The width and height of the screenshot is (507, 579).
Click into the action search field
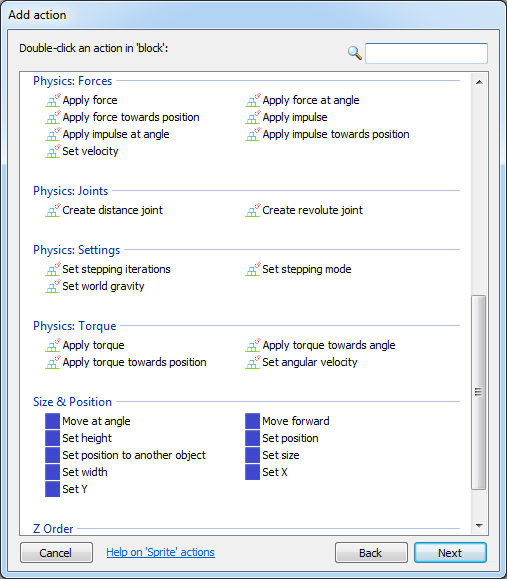pyautogui.click(x=427, y=53)
